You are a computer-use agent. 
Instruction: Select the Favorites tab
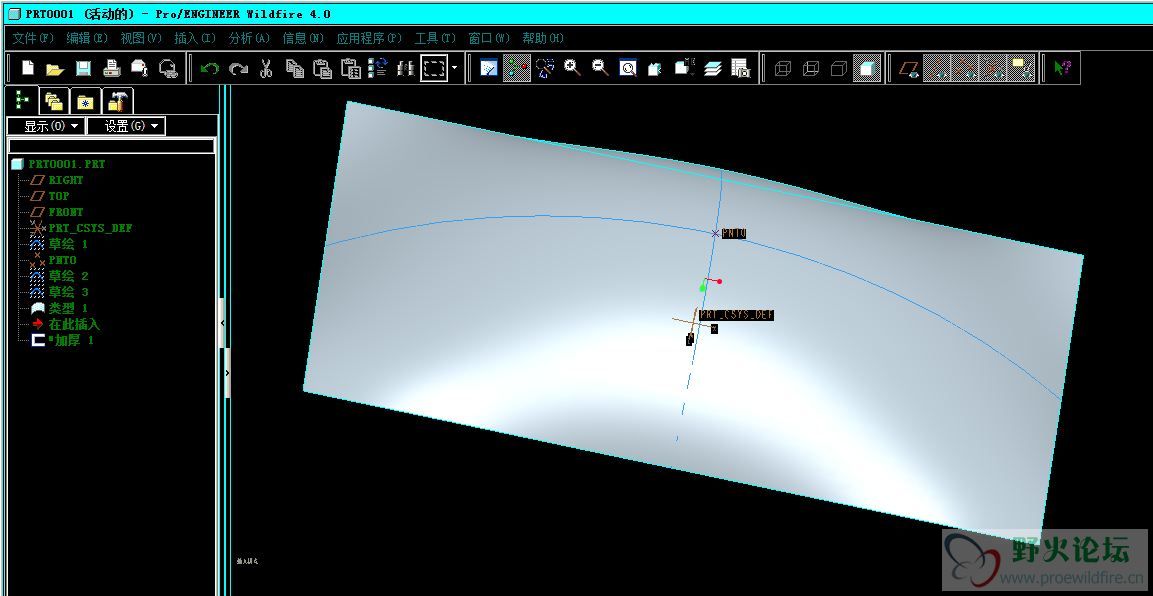point(85,101)
